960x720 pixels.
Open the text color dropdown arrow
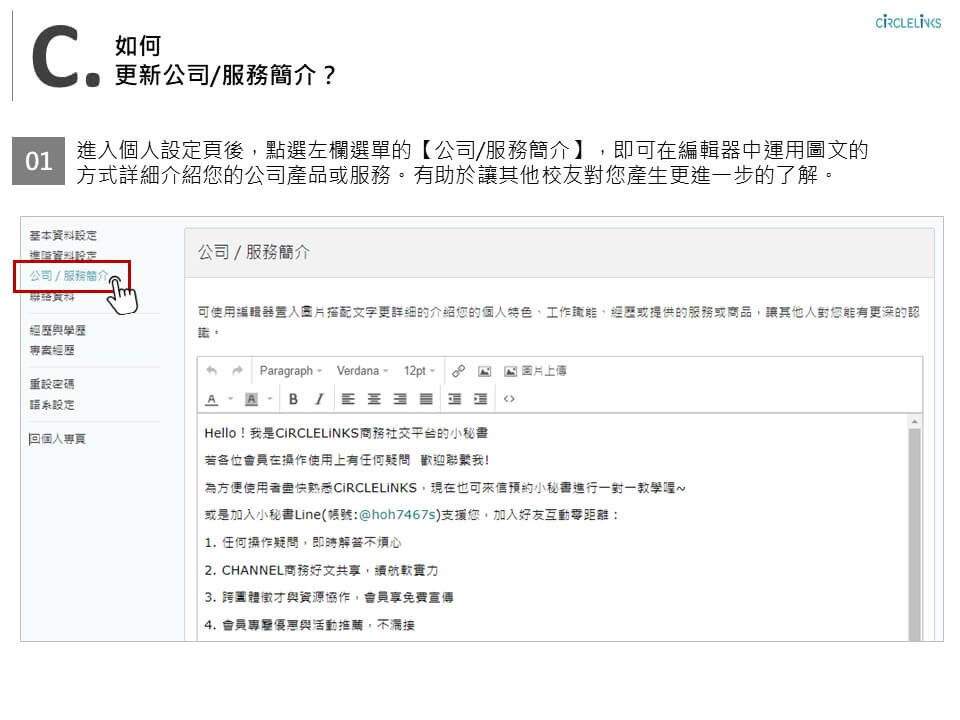coord(231,399)
